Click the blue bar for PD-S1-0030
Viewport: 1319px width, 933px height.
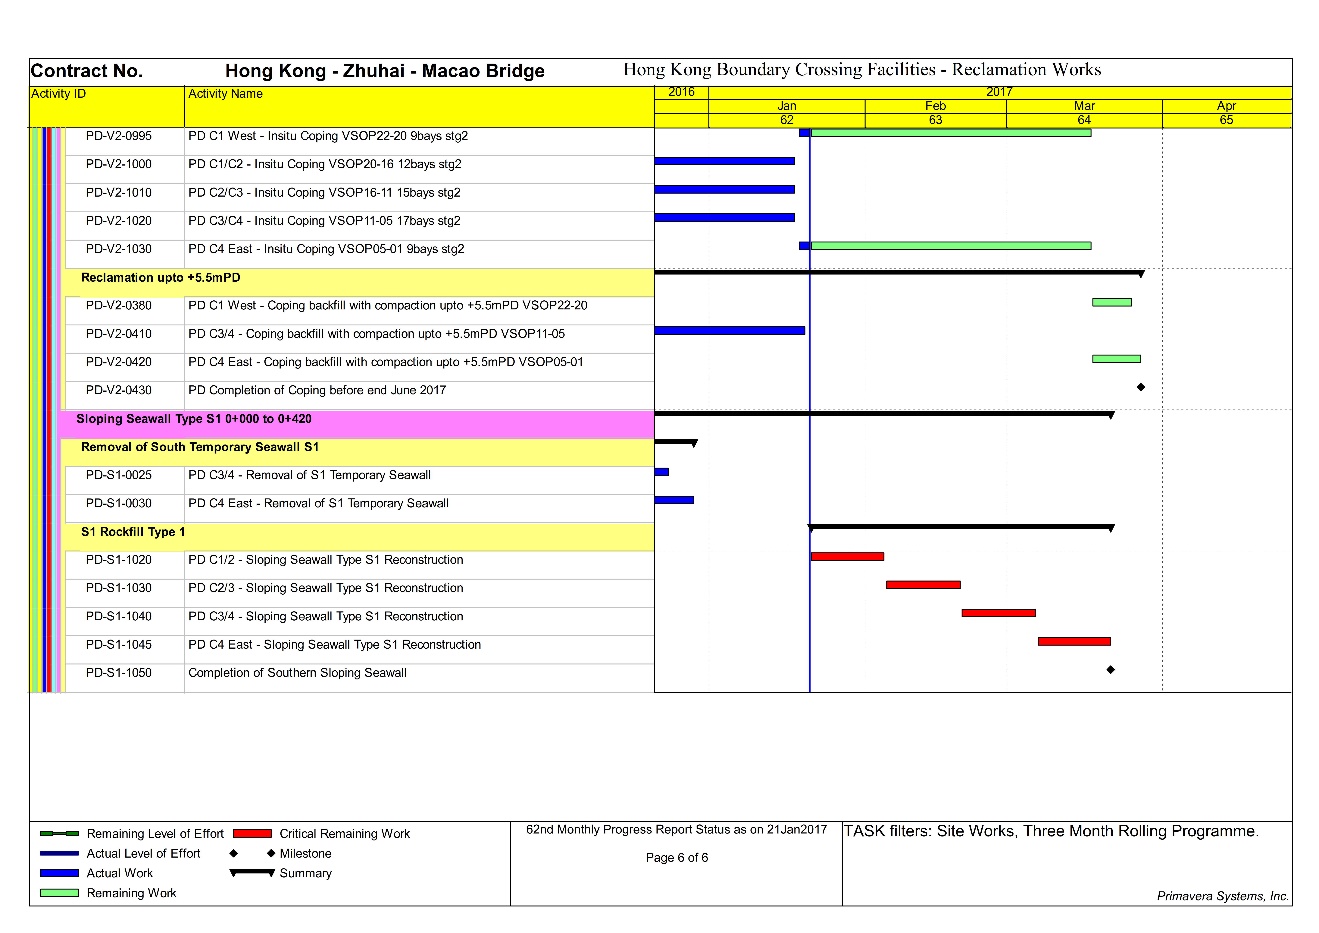point(674,499)
